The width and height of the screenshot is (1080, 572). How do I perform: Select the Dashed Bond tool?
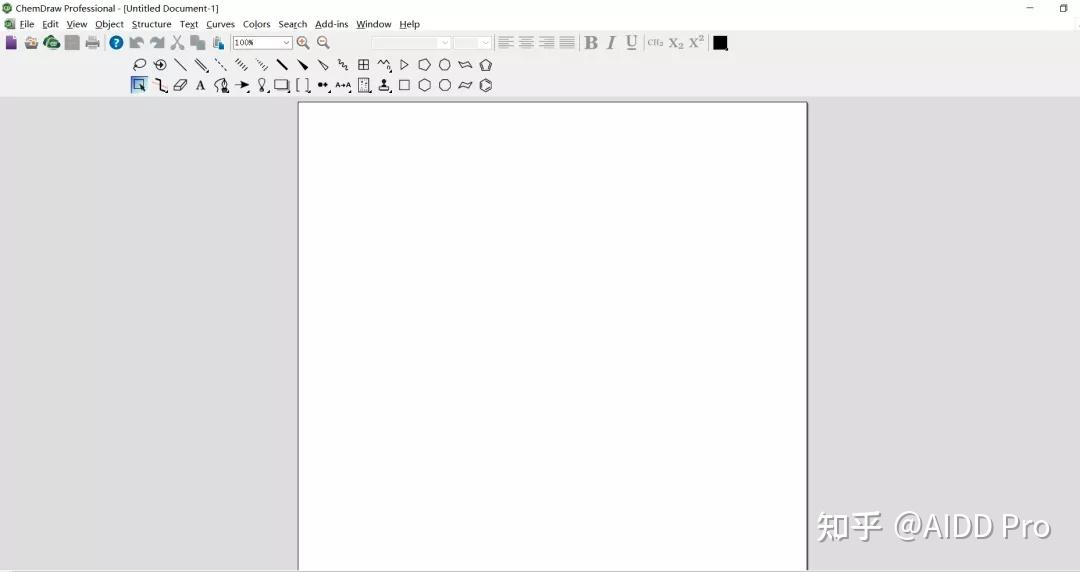(x=221, y=65)
